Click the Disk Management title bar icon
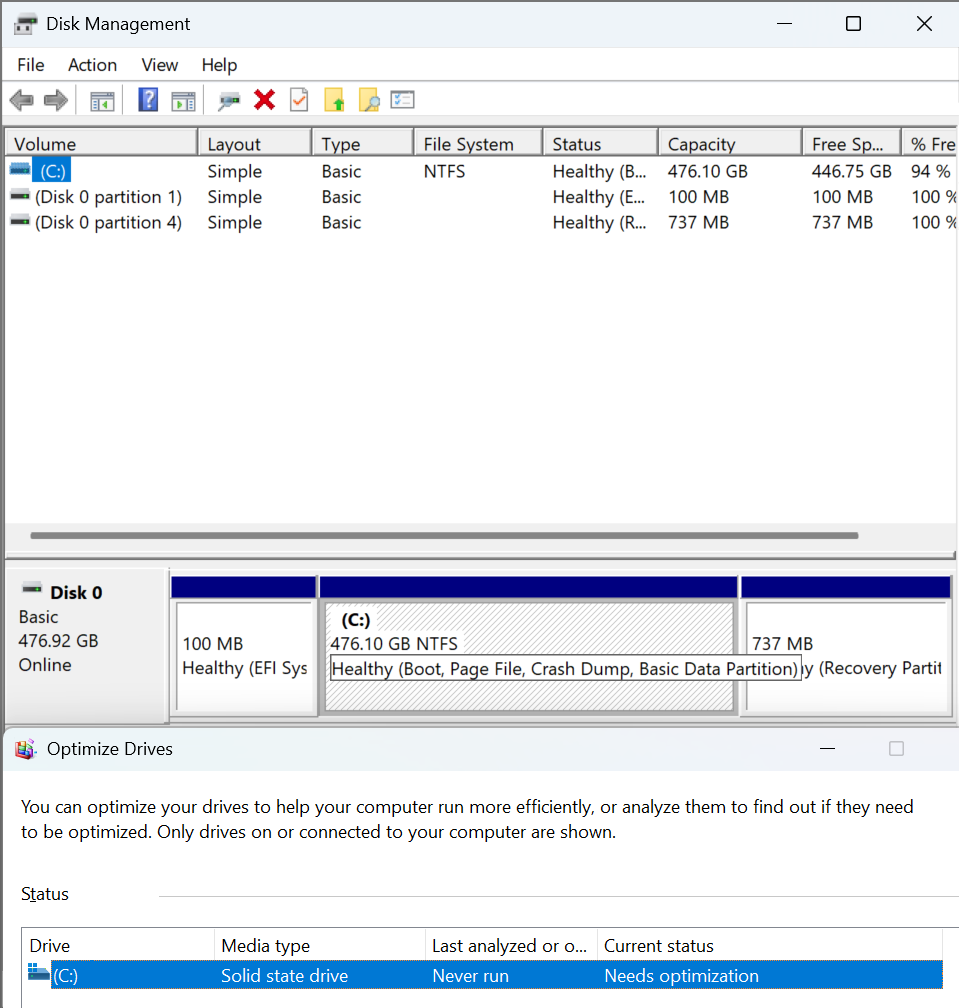Viewport: 959px width, 1008px height. pos(26,24)
